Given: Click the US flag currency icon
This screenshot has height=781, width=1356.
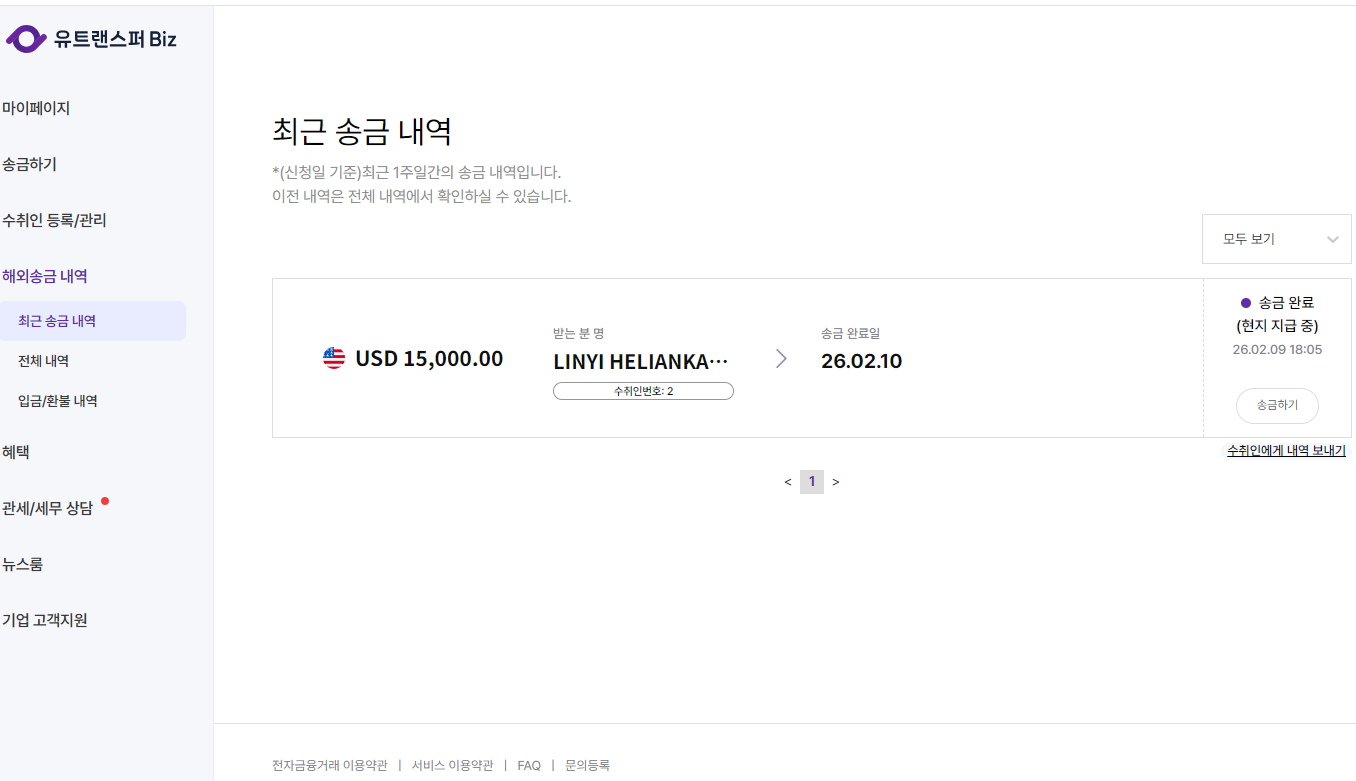Looking at the screenshot, I should pos(334,358).
